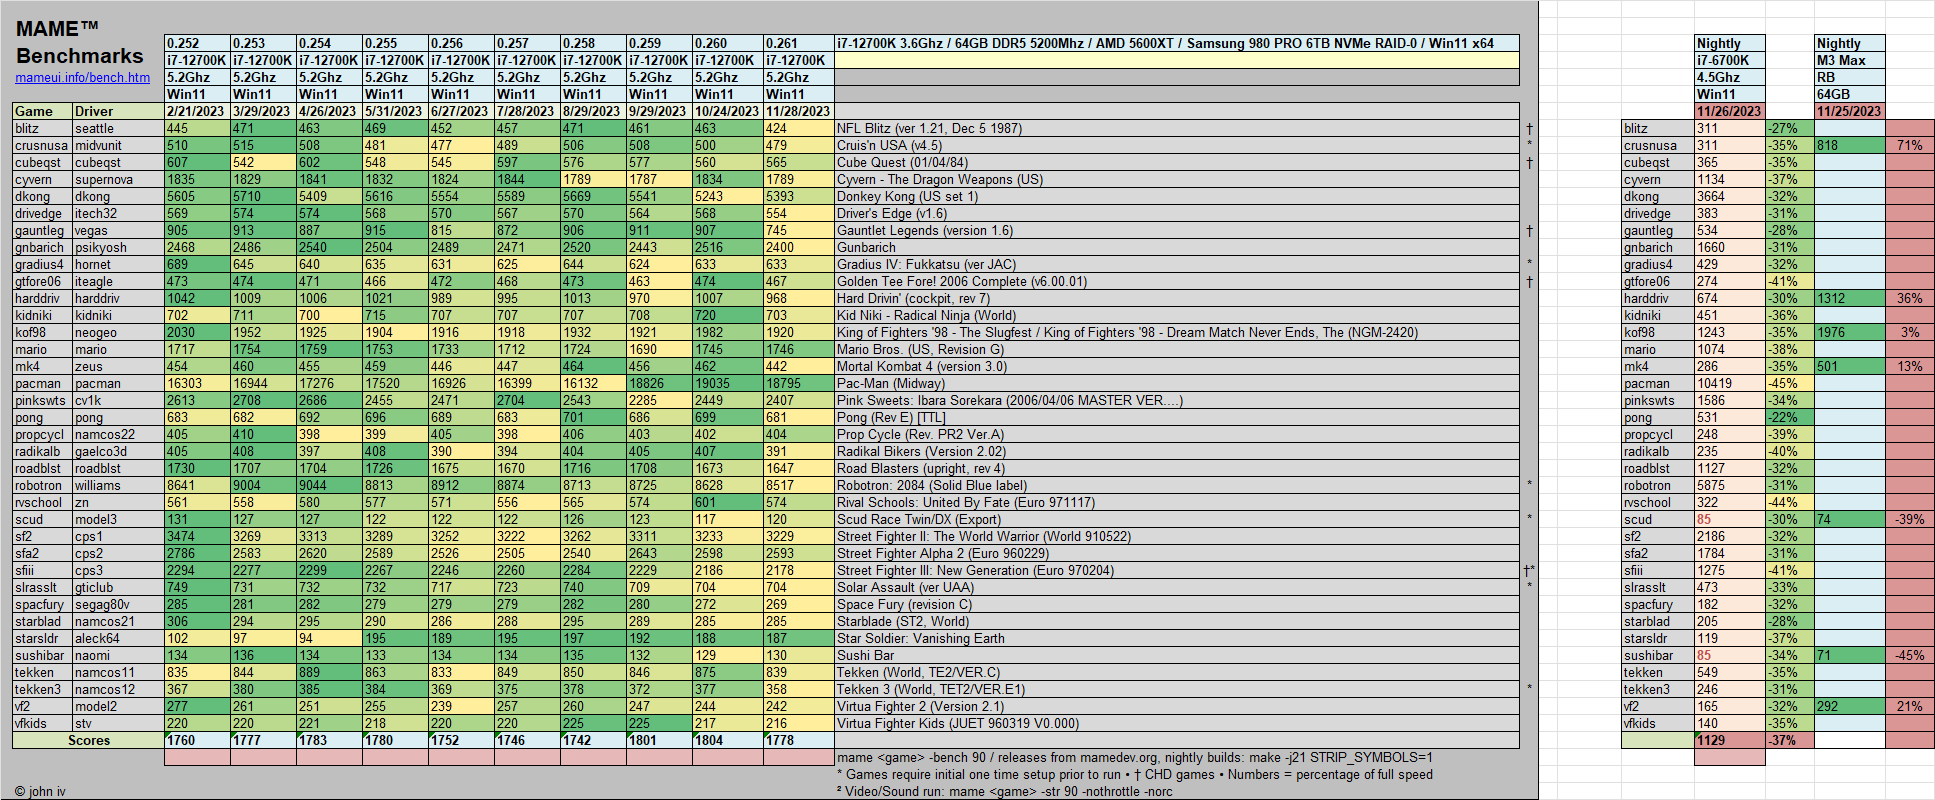Select the Star Soldier: Vanishing Earth cell
The width and height of the screenshot is (1935, 800).
tap(1177, 638)
